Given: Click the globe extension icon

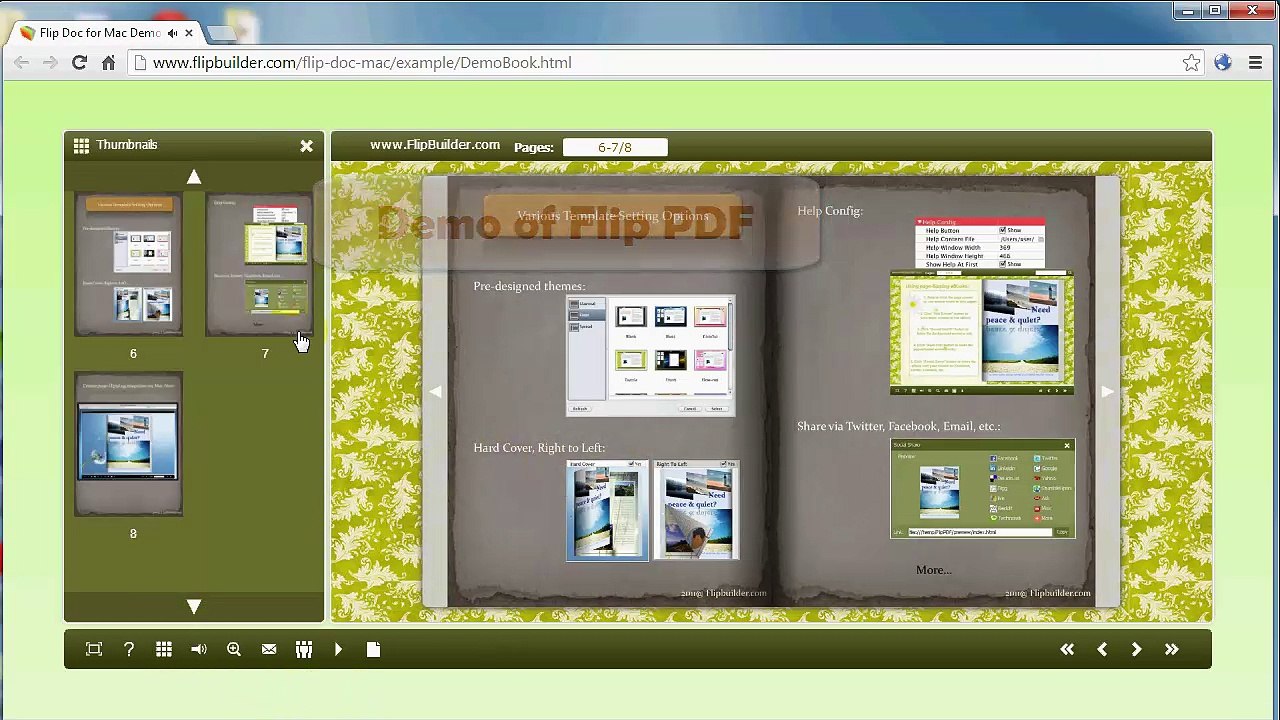Looking at the screenshot, I should pos(1223,62).
